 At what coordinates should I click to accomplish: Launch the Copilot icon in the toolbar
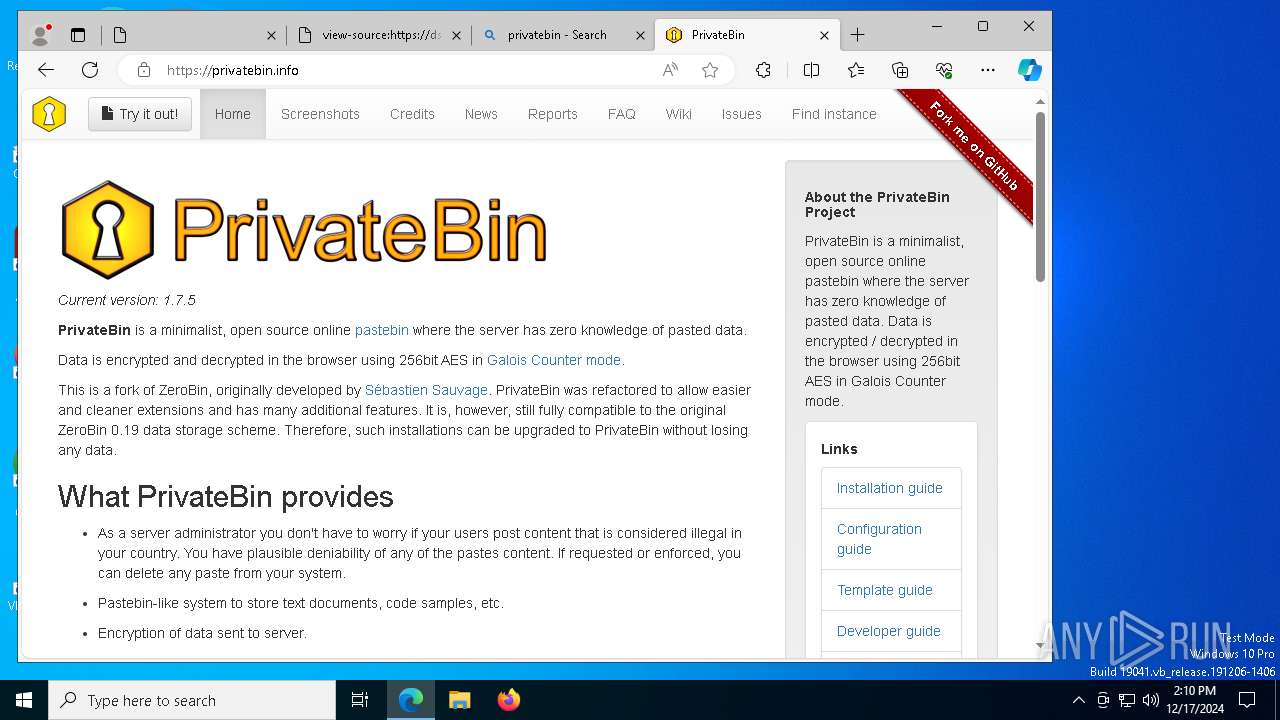1029,70
